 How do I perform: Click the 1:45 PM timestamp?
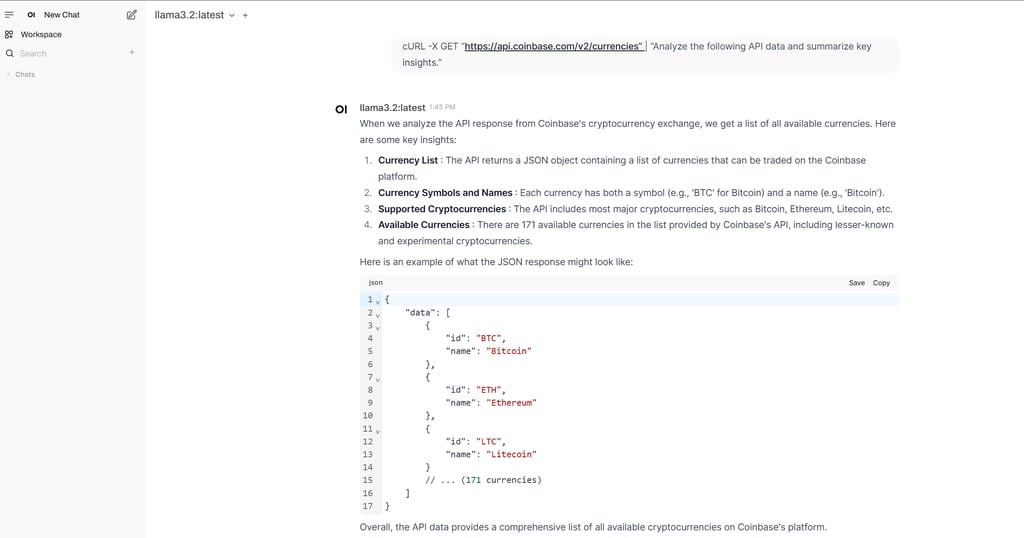442,107
